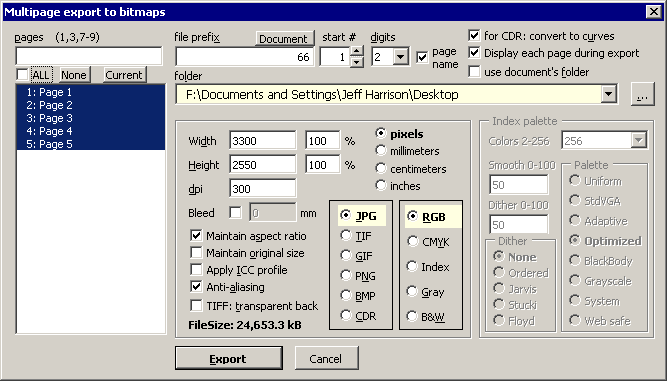667x381 pixels.
Task: Select Gray color mode
Action: point(412,291)
